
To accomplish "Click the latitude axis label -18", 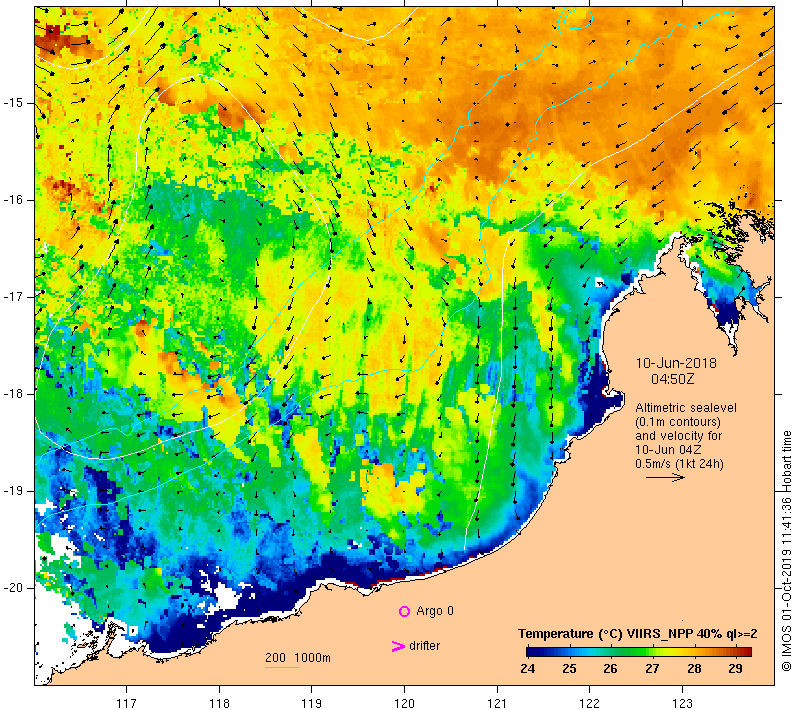I will pos(12,394).
